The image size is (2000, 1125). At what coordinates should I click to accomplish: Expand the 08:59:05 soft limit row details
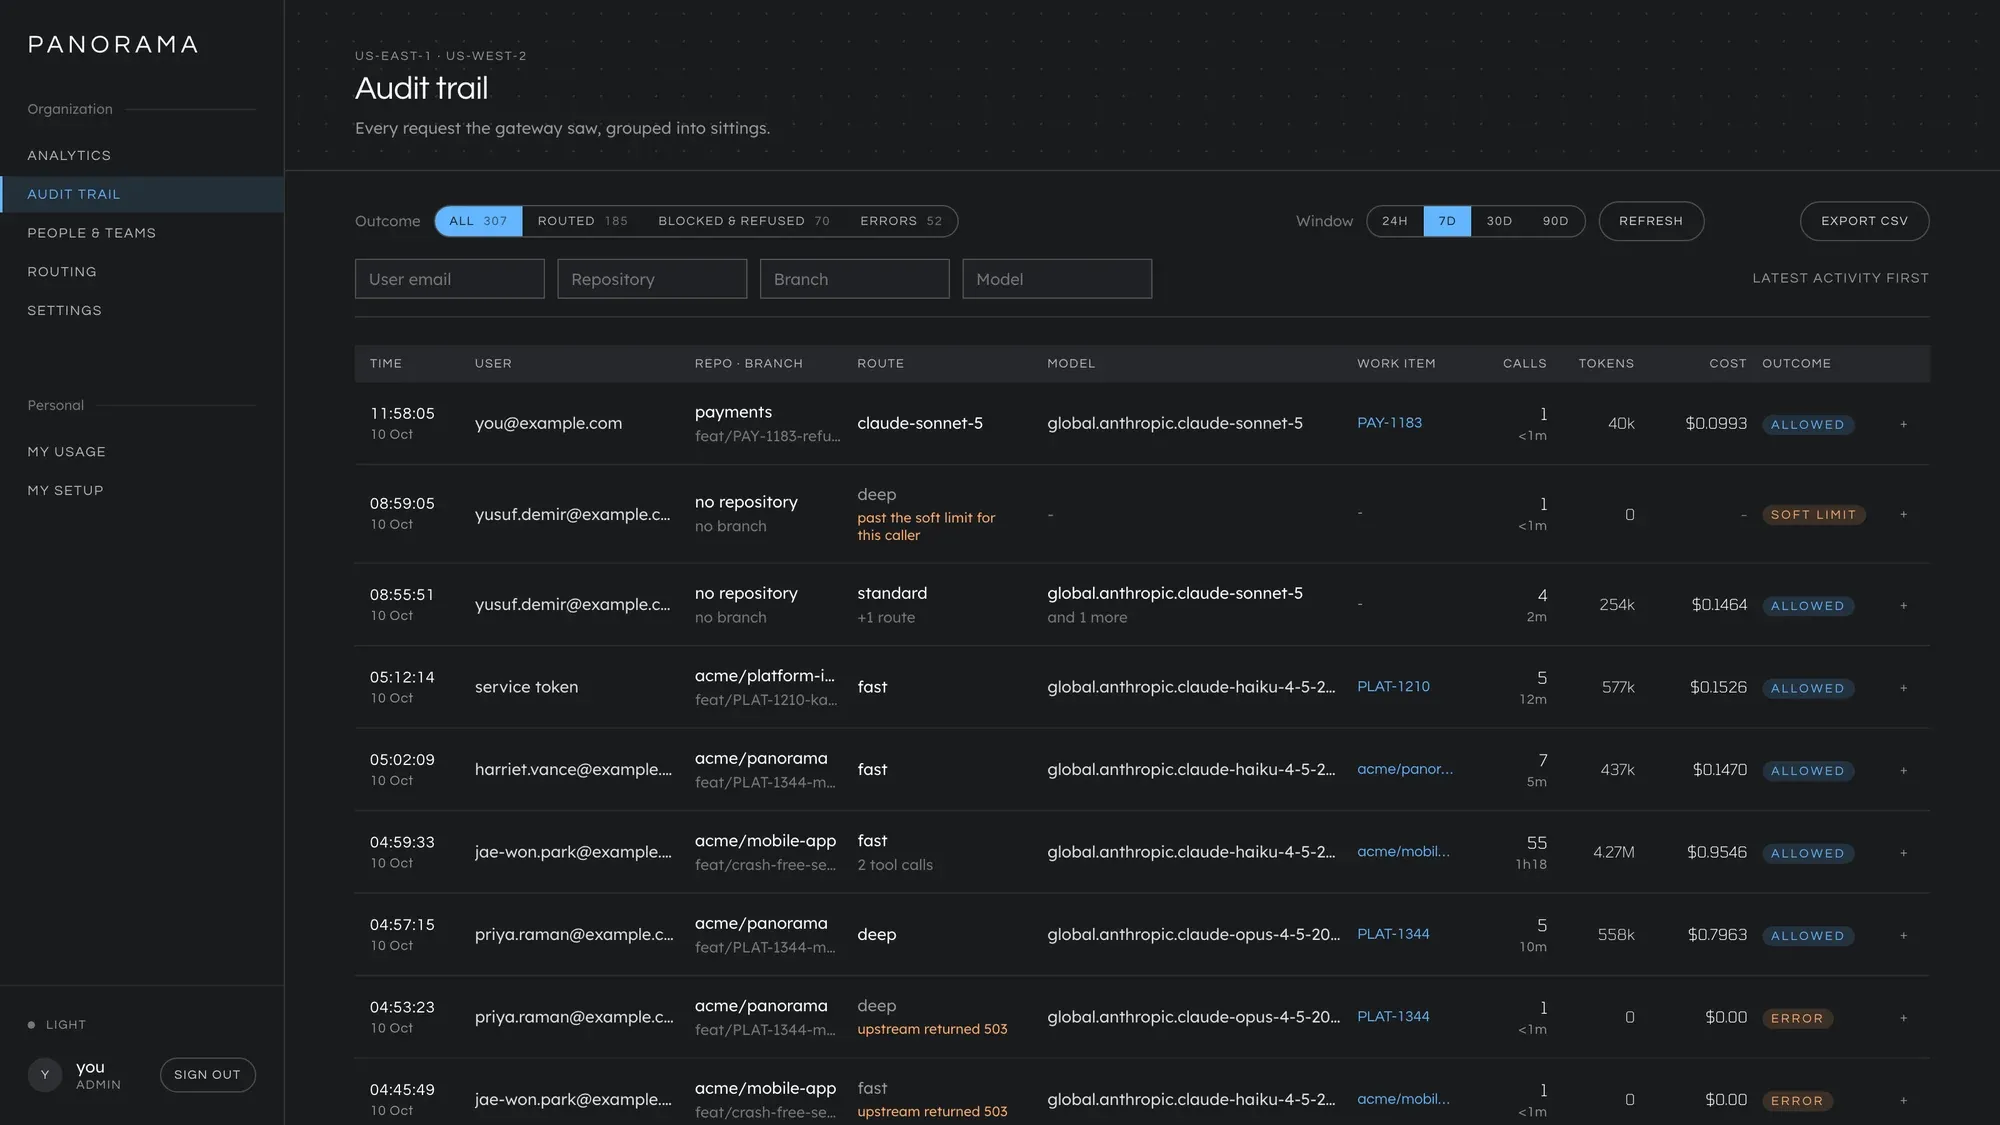1903,514
